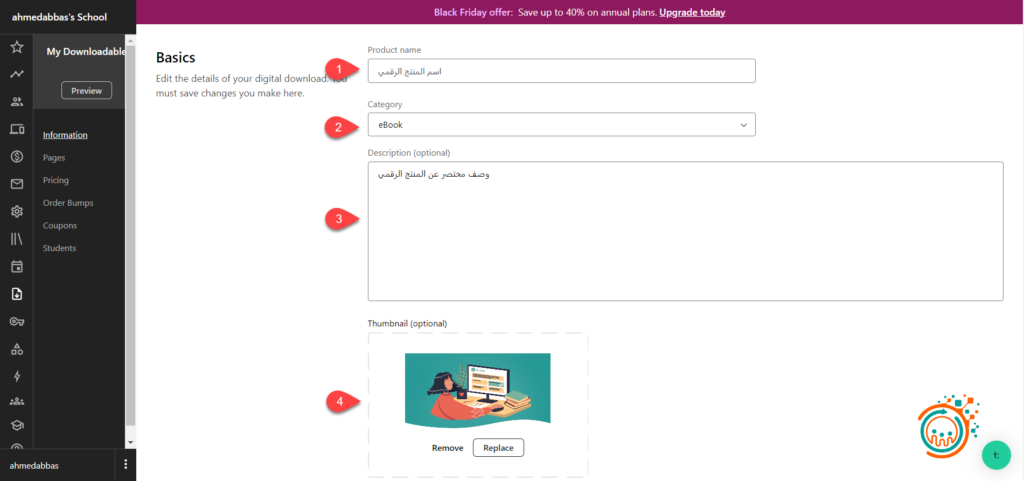This screenshot has height=481, width=1024.
Task: Click the key icon in the sidebar
Action: [x=16, y=321]
